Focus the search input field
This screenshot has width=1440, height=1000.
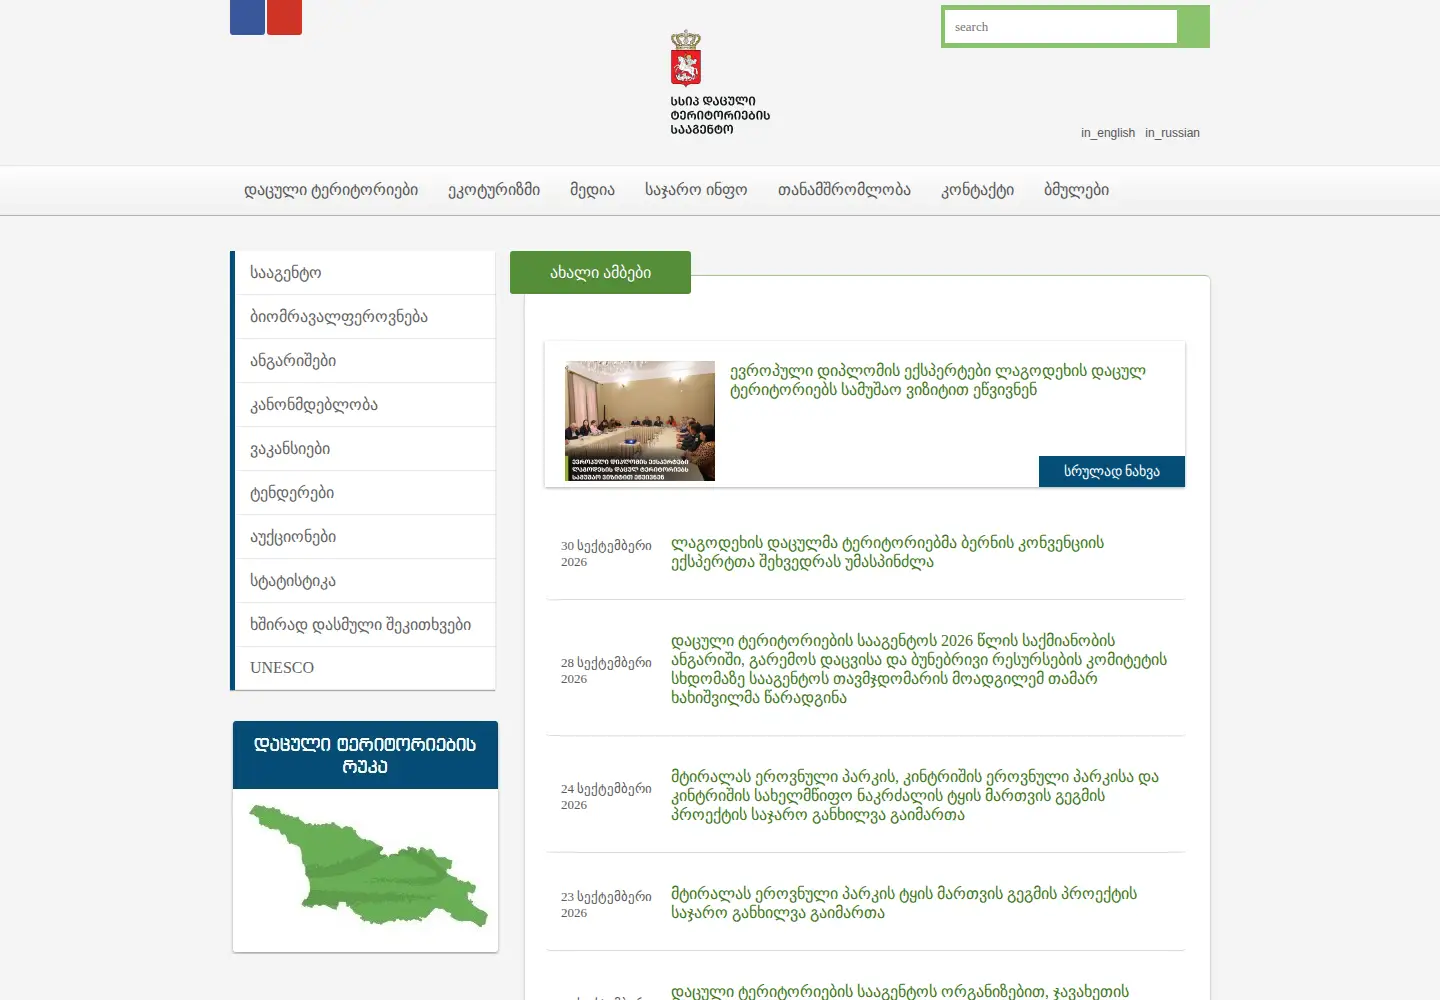click(1061, 27)
